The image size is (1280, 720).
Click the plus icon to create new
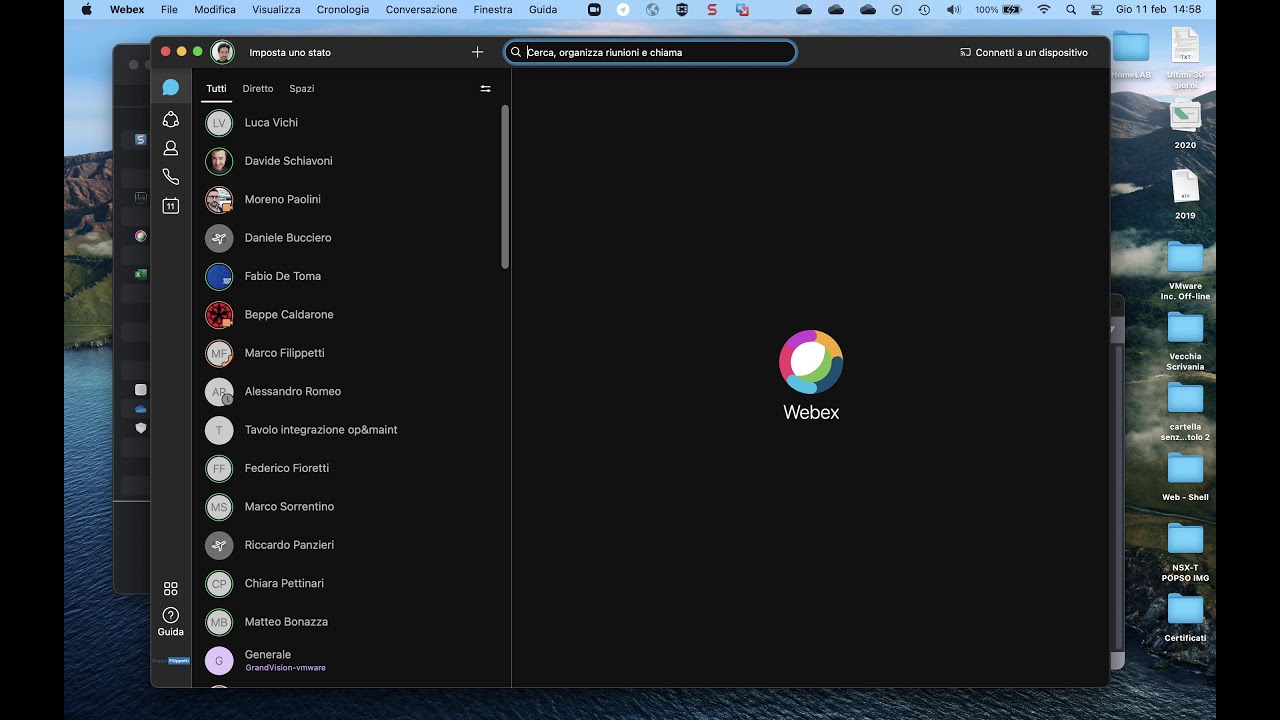[x=477, y=52]
